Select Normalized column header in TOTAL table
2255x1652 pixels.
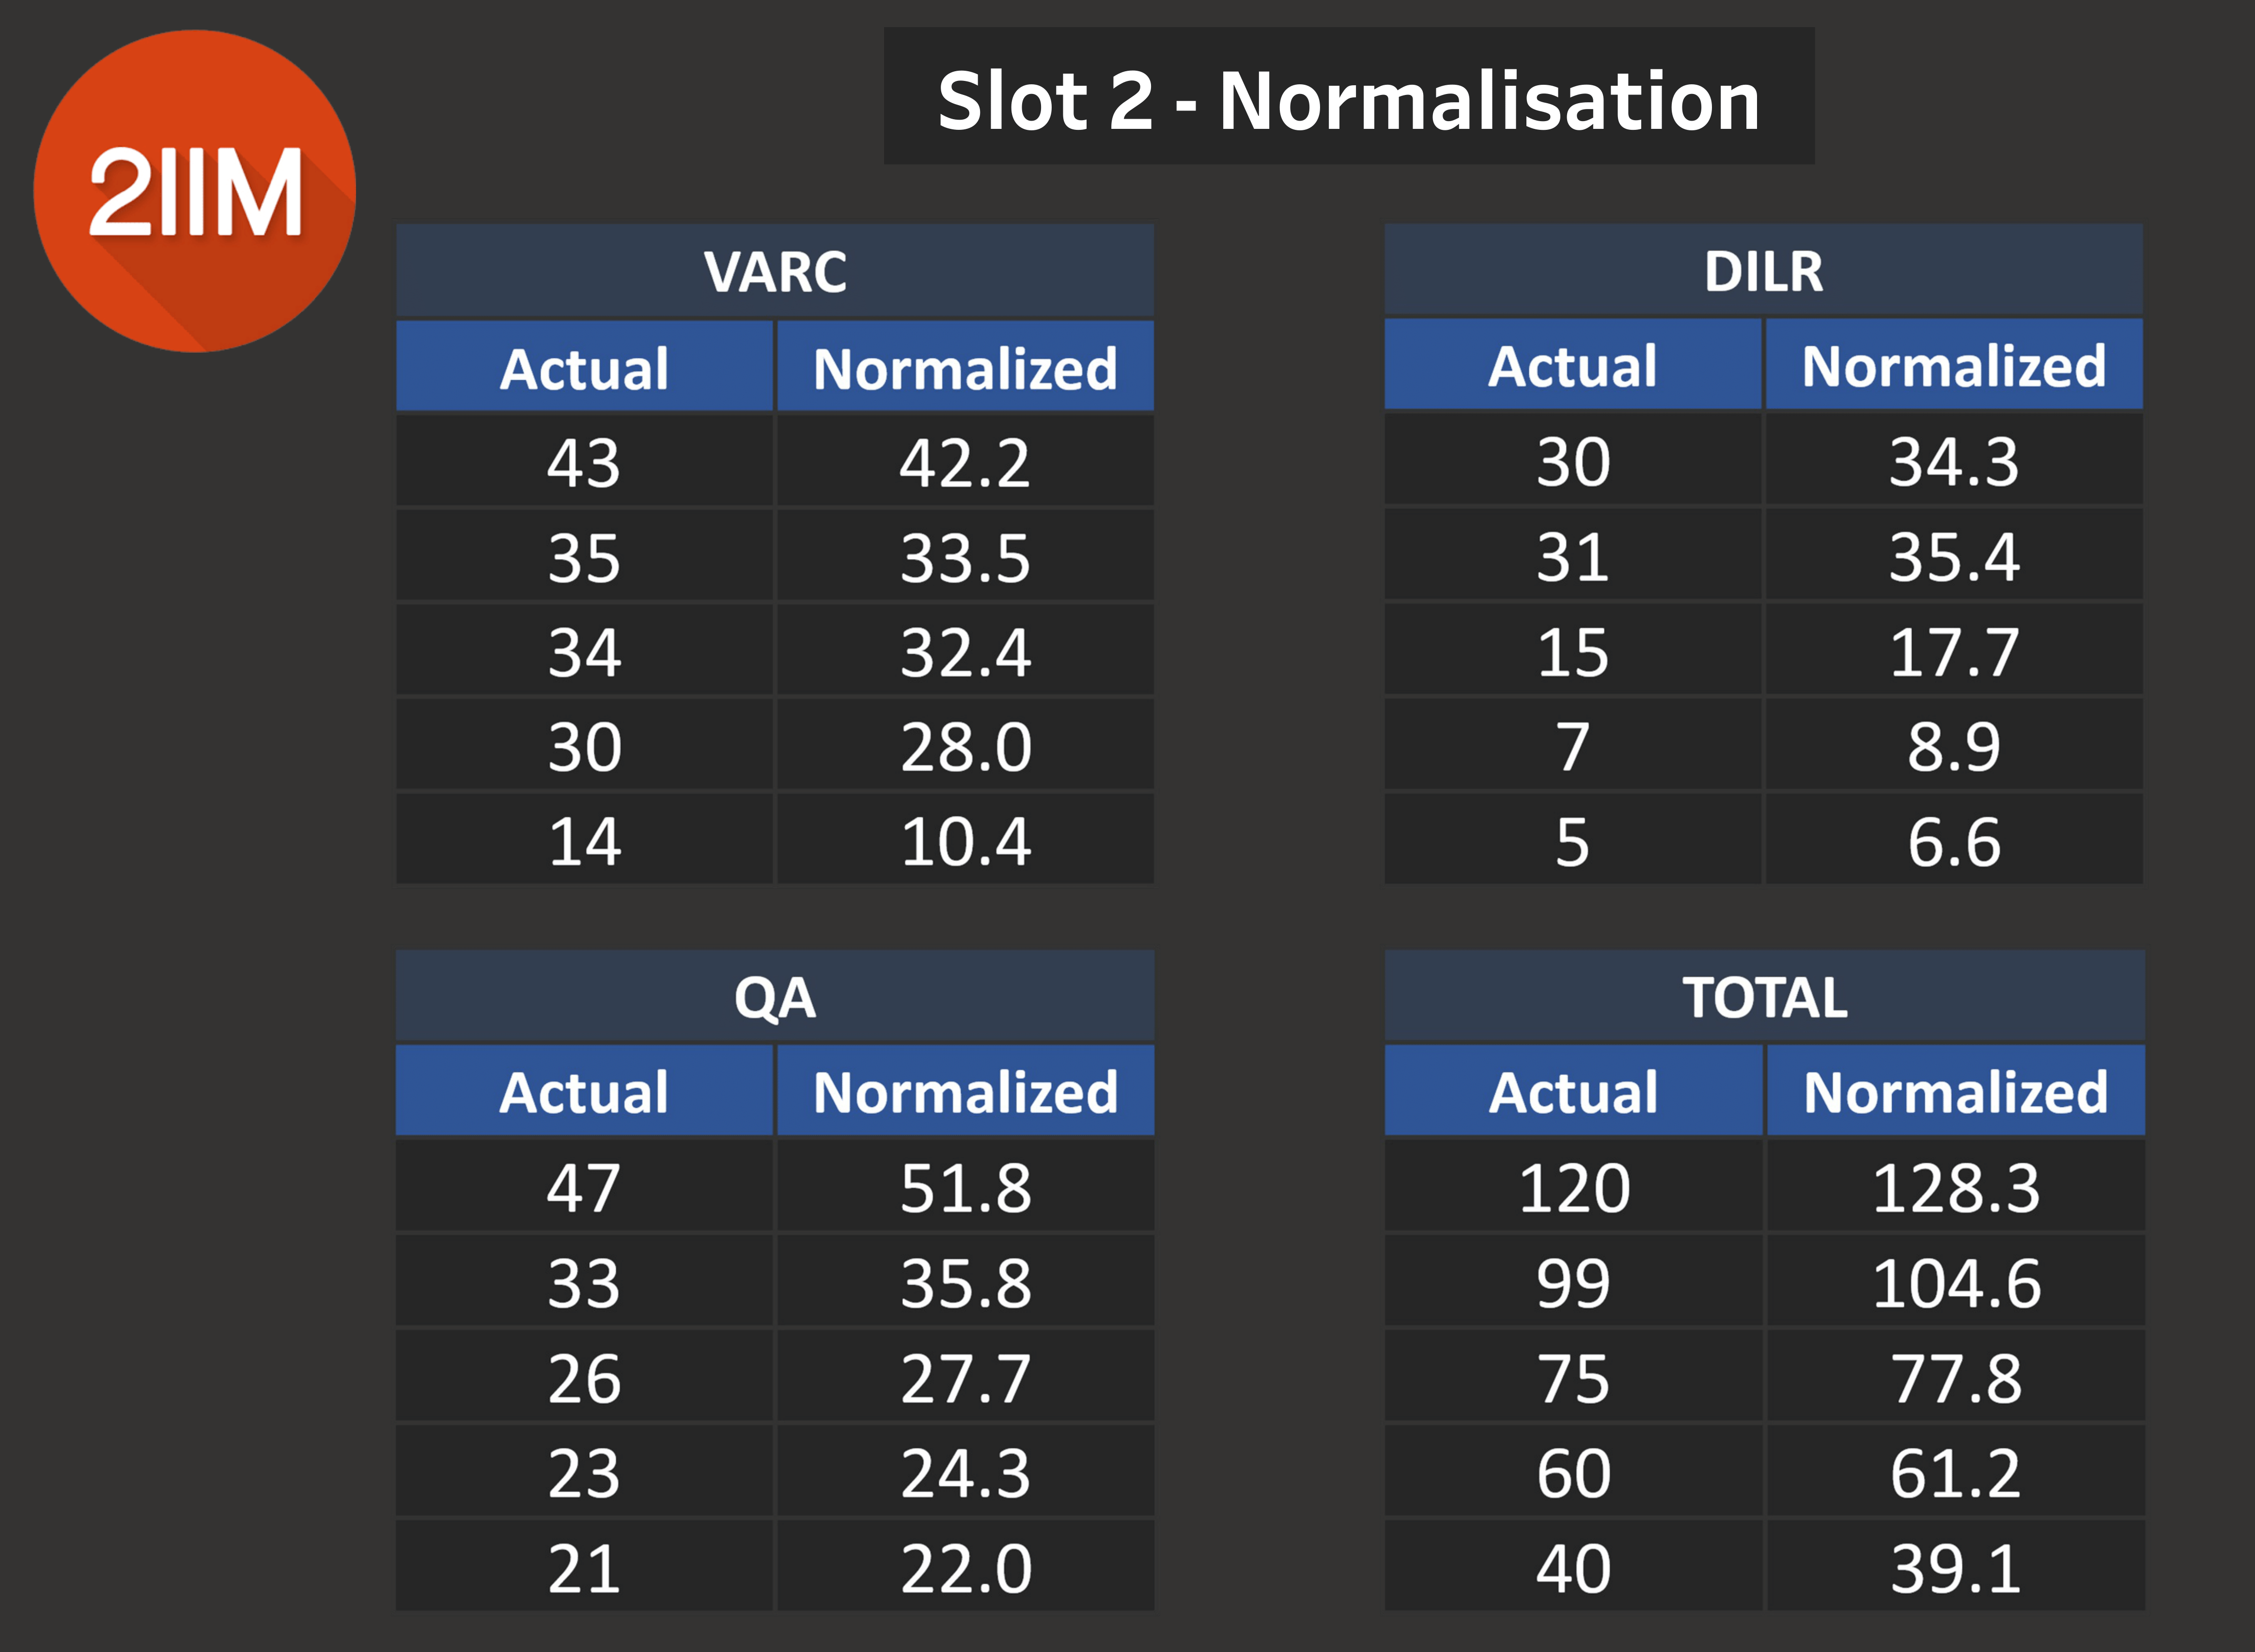1955,1091
